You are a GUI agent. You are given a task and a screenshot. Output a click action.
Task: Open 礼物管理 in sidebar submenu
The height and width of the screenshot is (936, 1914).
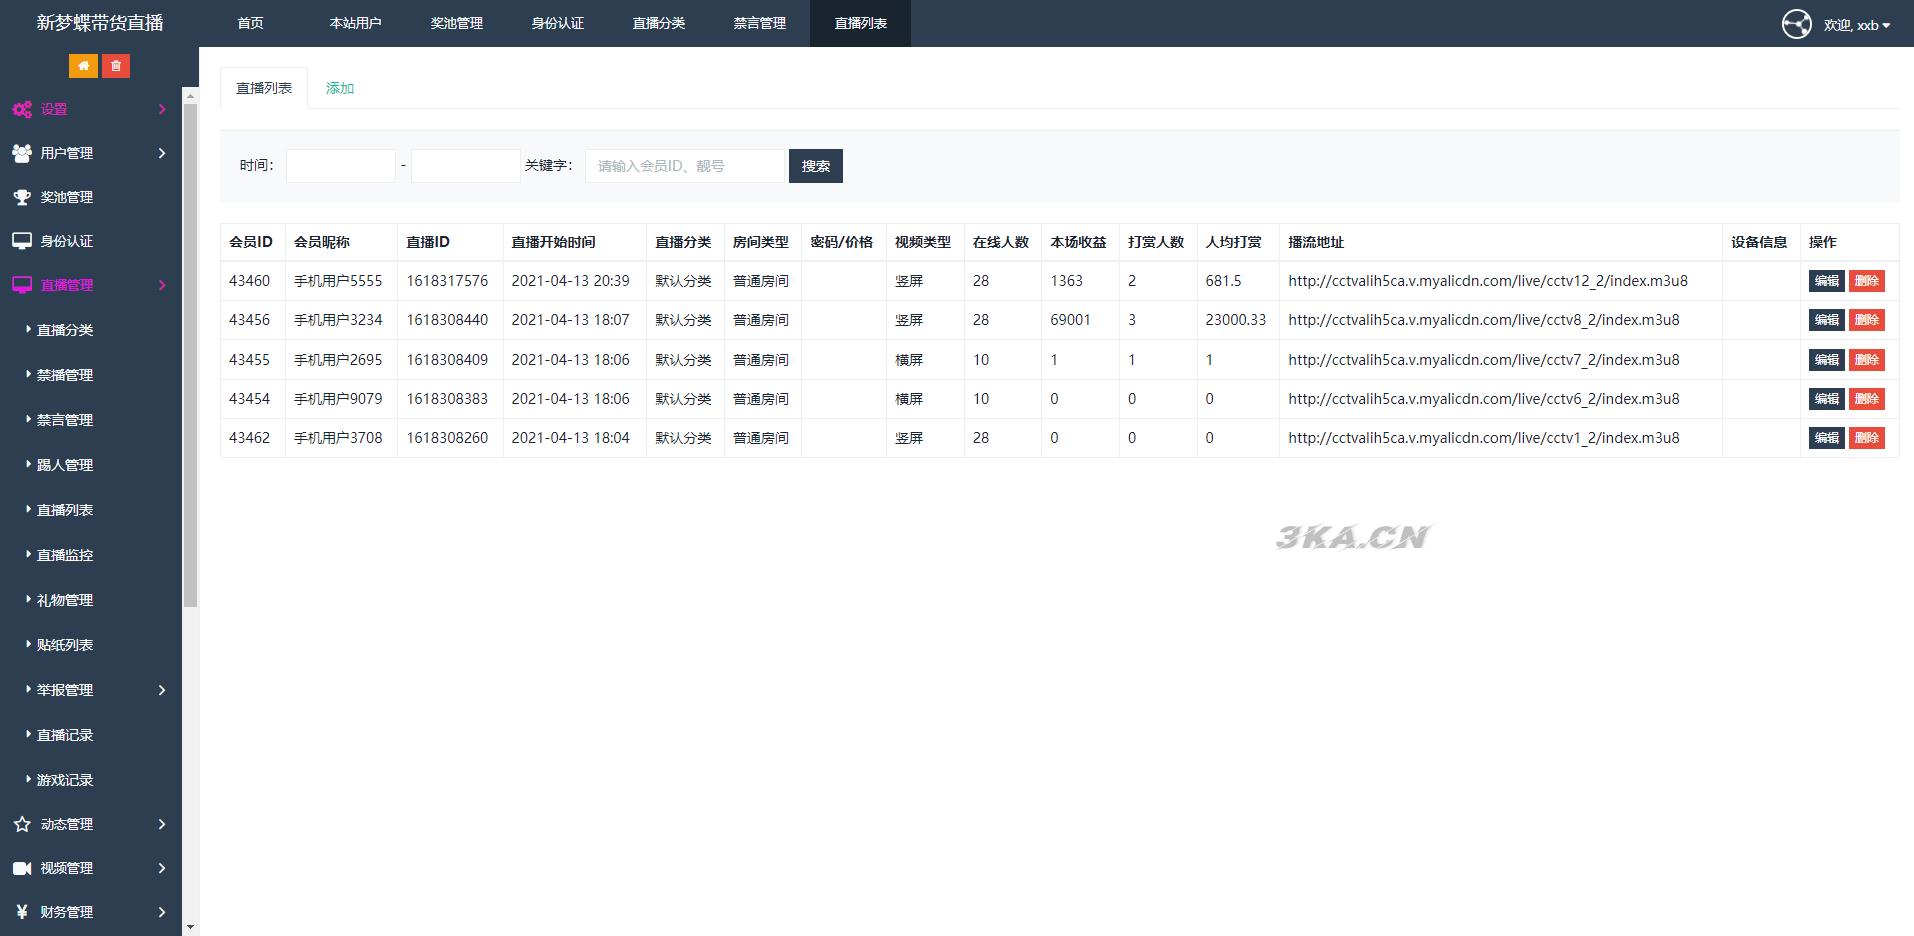coord(65,600)
